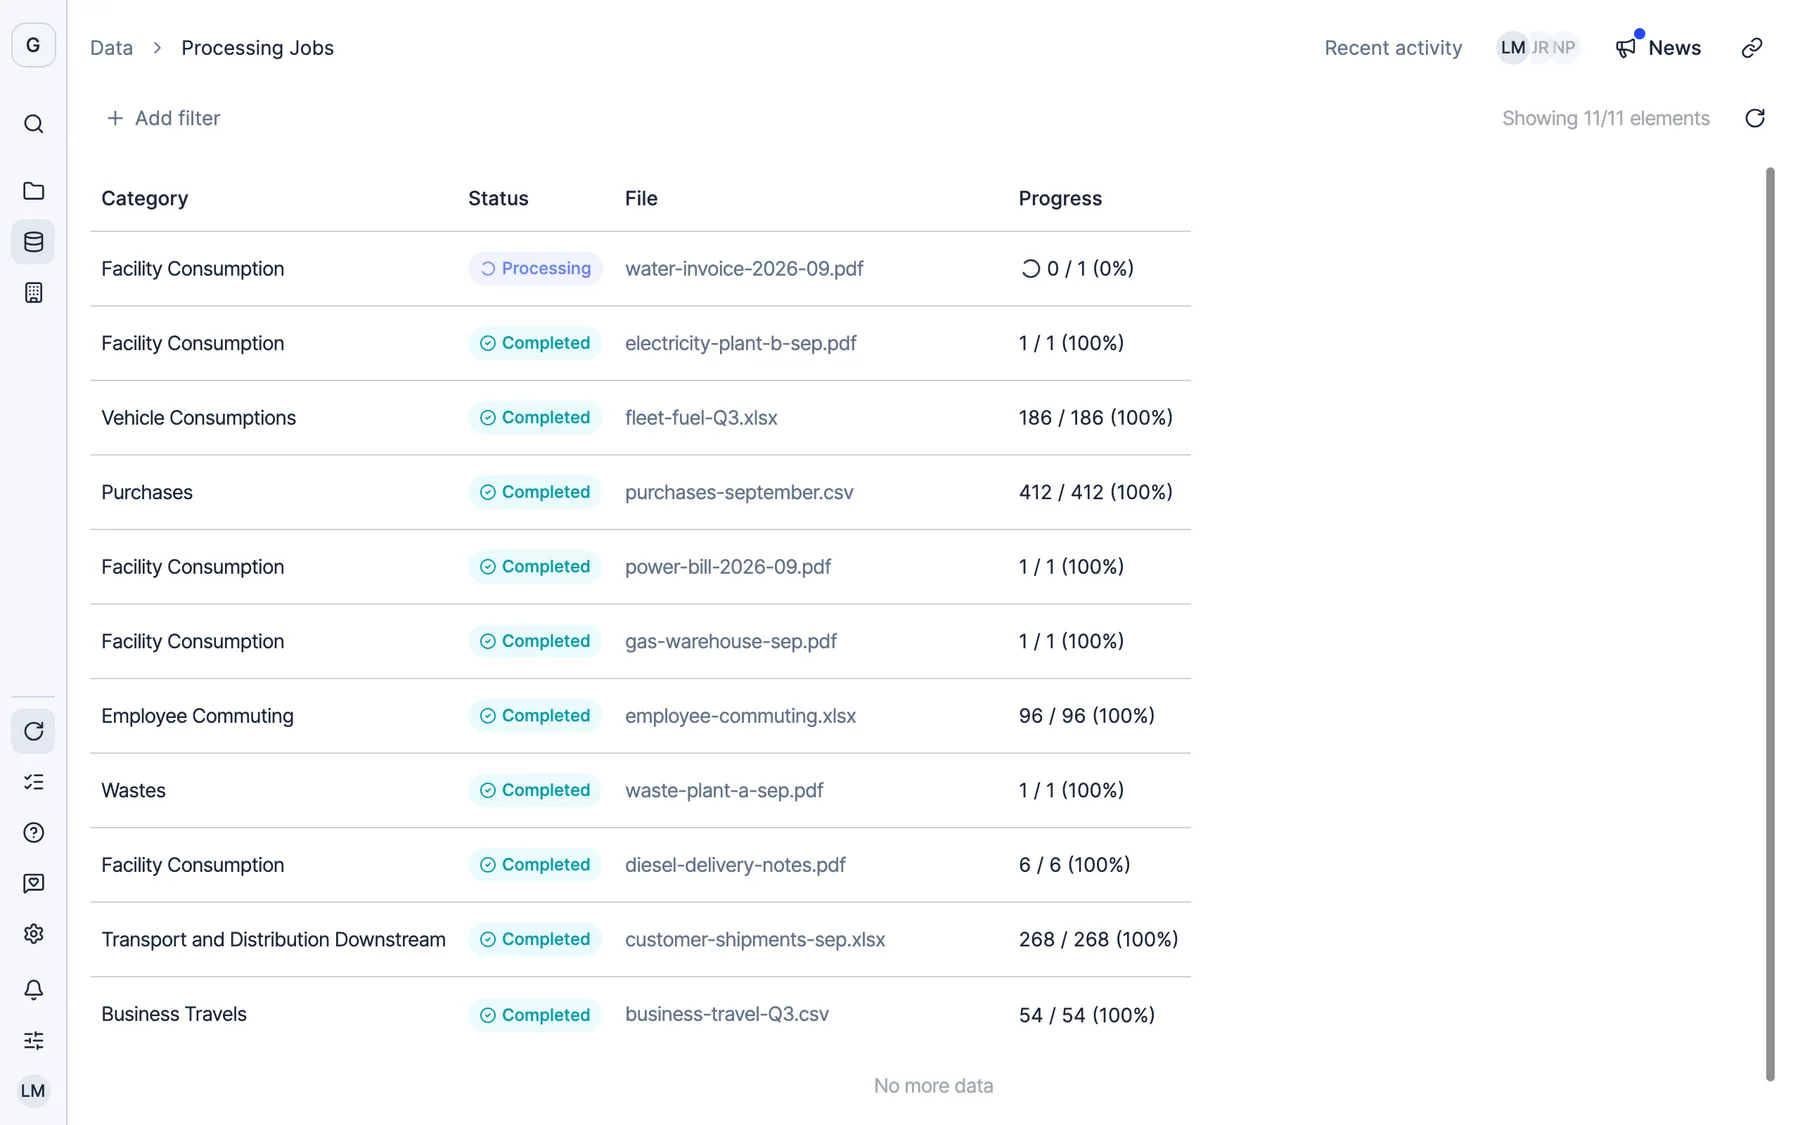Image resolution: width=1800 pixels, height=1125 pixels.
Task: Open the settings gear icon
Action: pyautogui.click(x=33, y=934)
